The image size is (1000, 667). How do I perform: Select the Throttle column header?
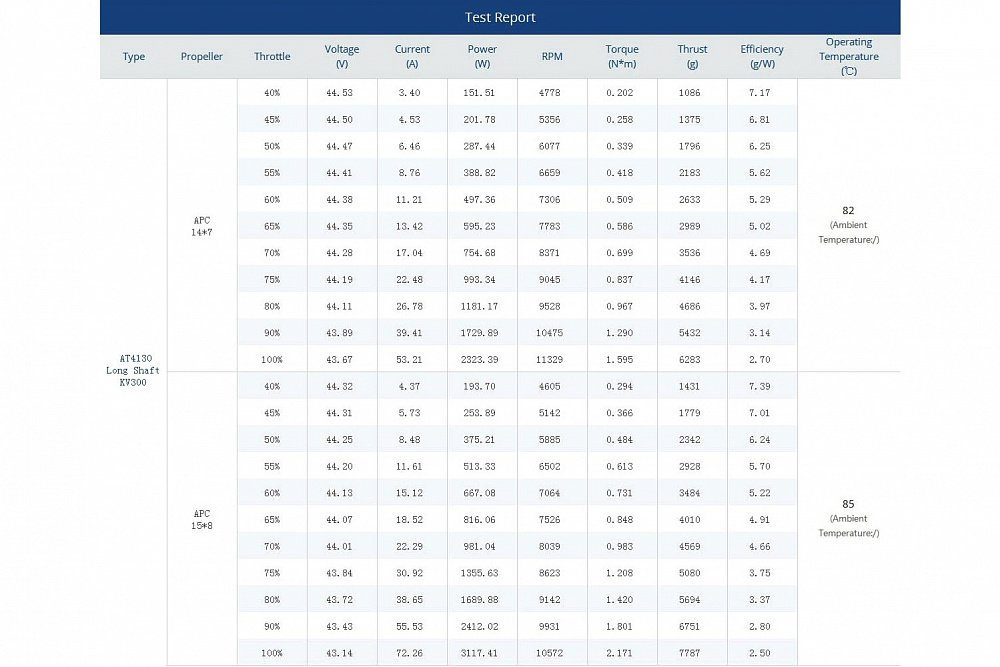(x=272, y=56)
